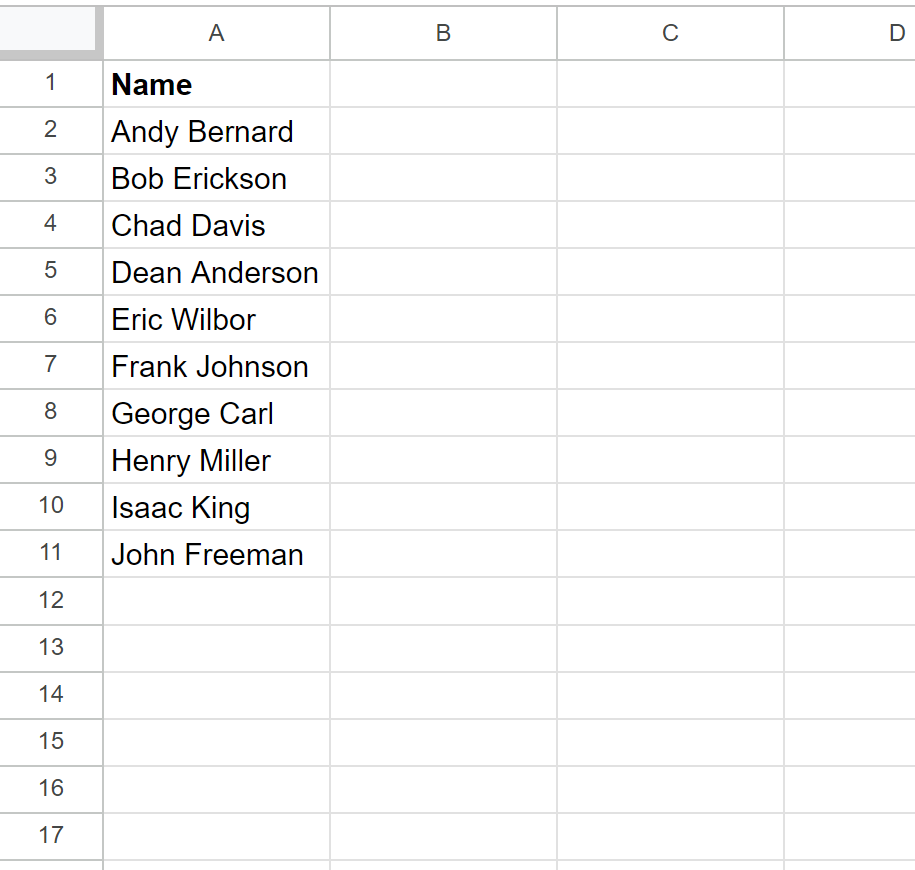Click the Name header cell

[x=216, y=83]
